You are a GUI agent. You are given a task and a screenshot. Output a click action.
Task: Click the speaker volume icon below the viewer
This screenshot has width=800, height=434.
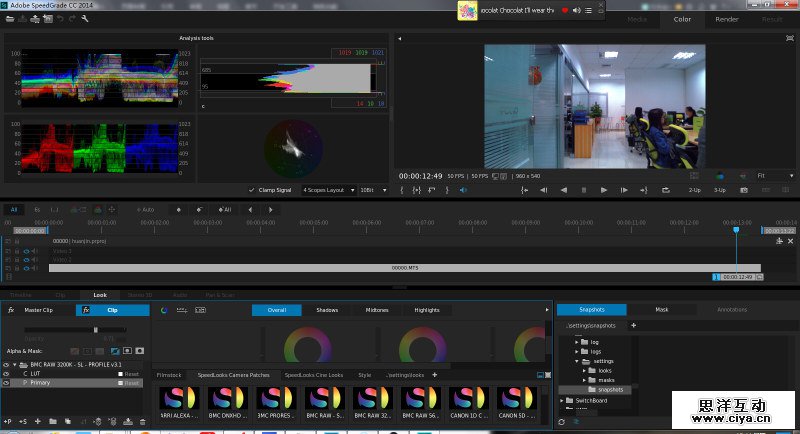[462, 189]
